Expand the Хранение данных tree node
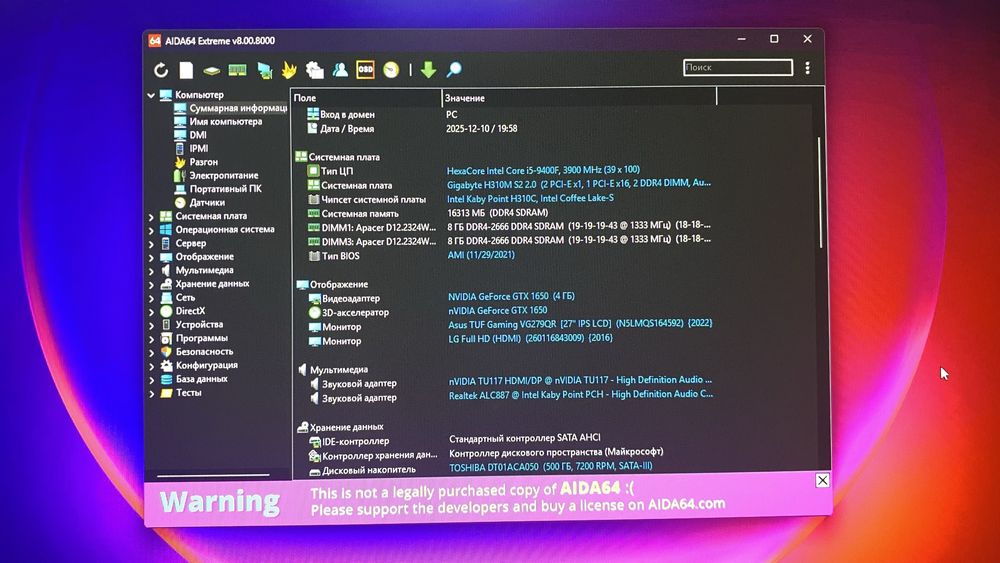This screenshot has width=1000, height=563. click(x=151, y=285)
